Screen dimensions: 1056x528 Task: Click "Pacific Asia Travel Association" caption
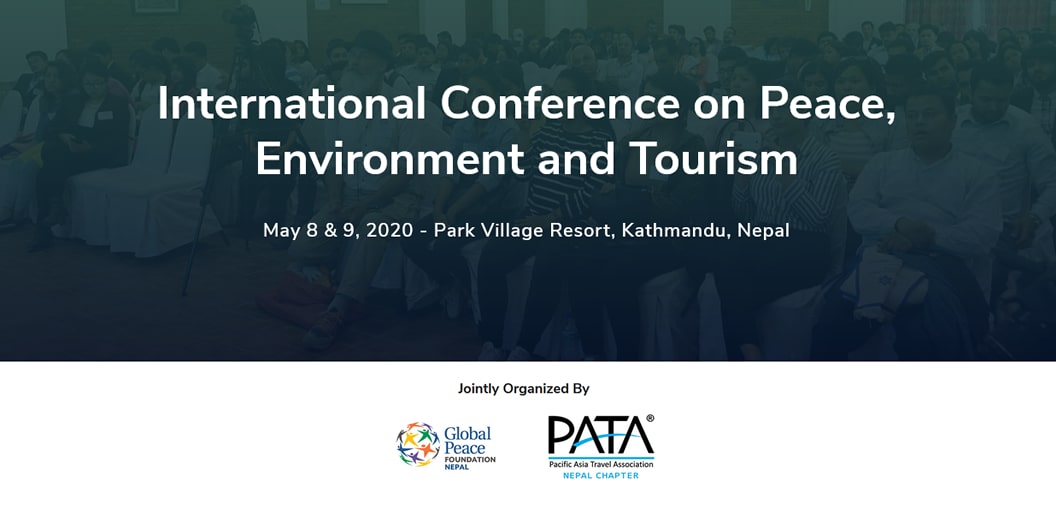coord(600,465)
